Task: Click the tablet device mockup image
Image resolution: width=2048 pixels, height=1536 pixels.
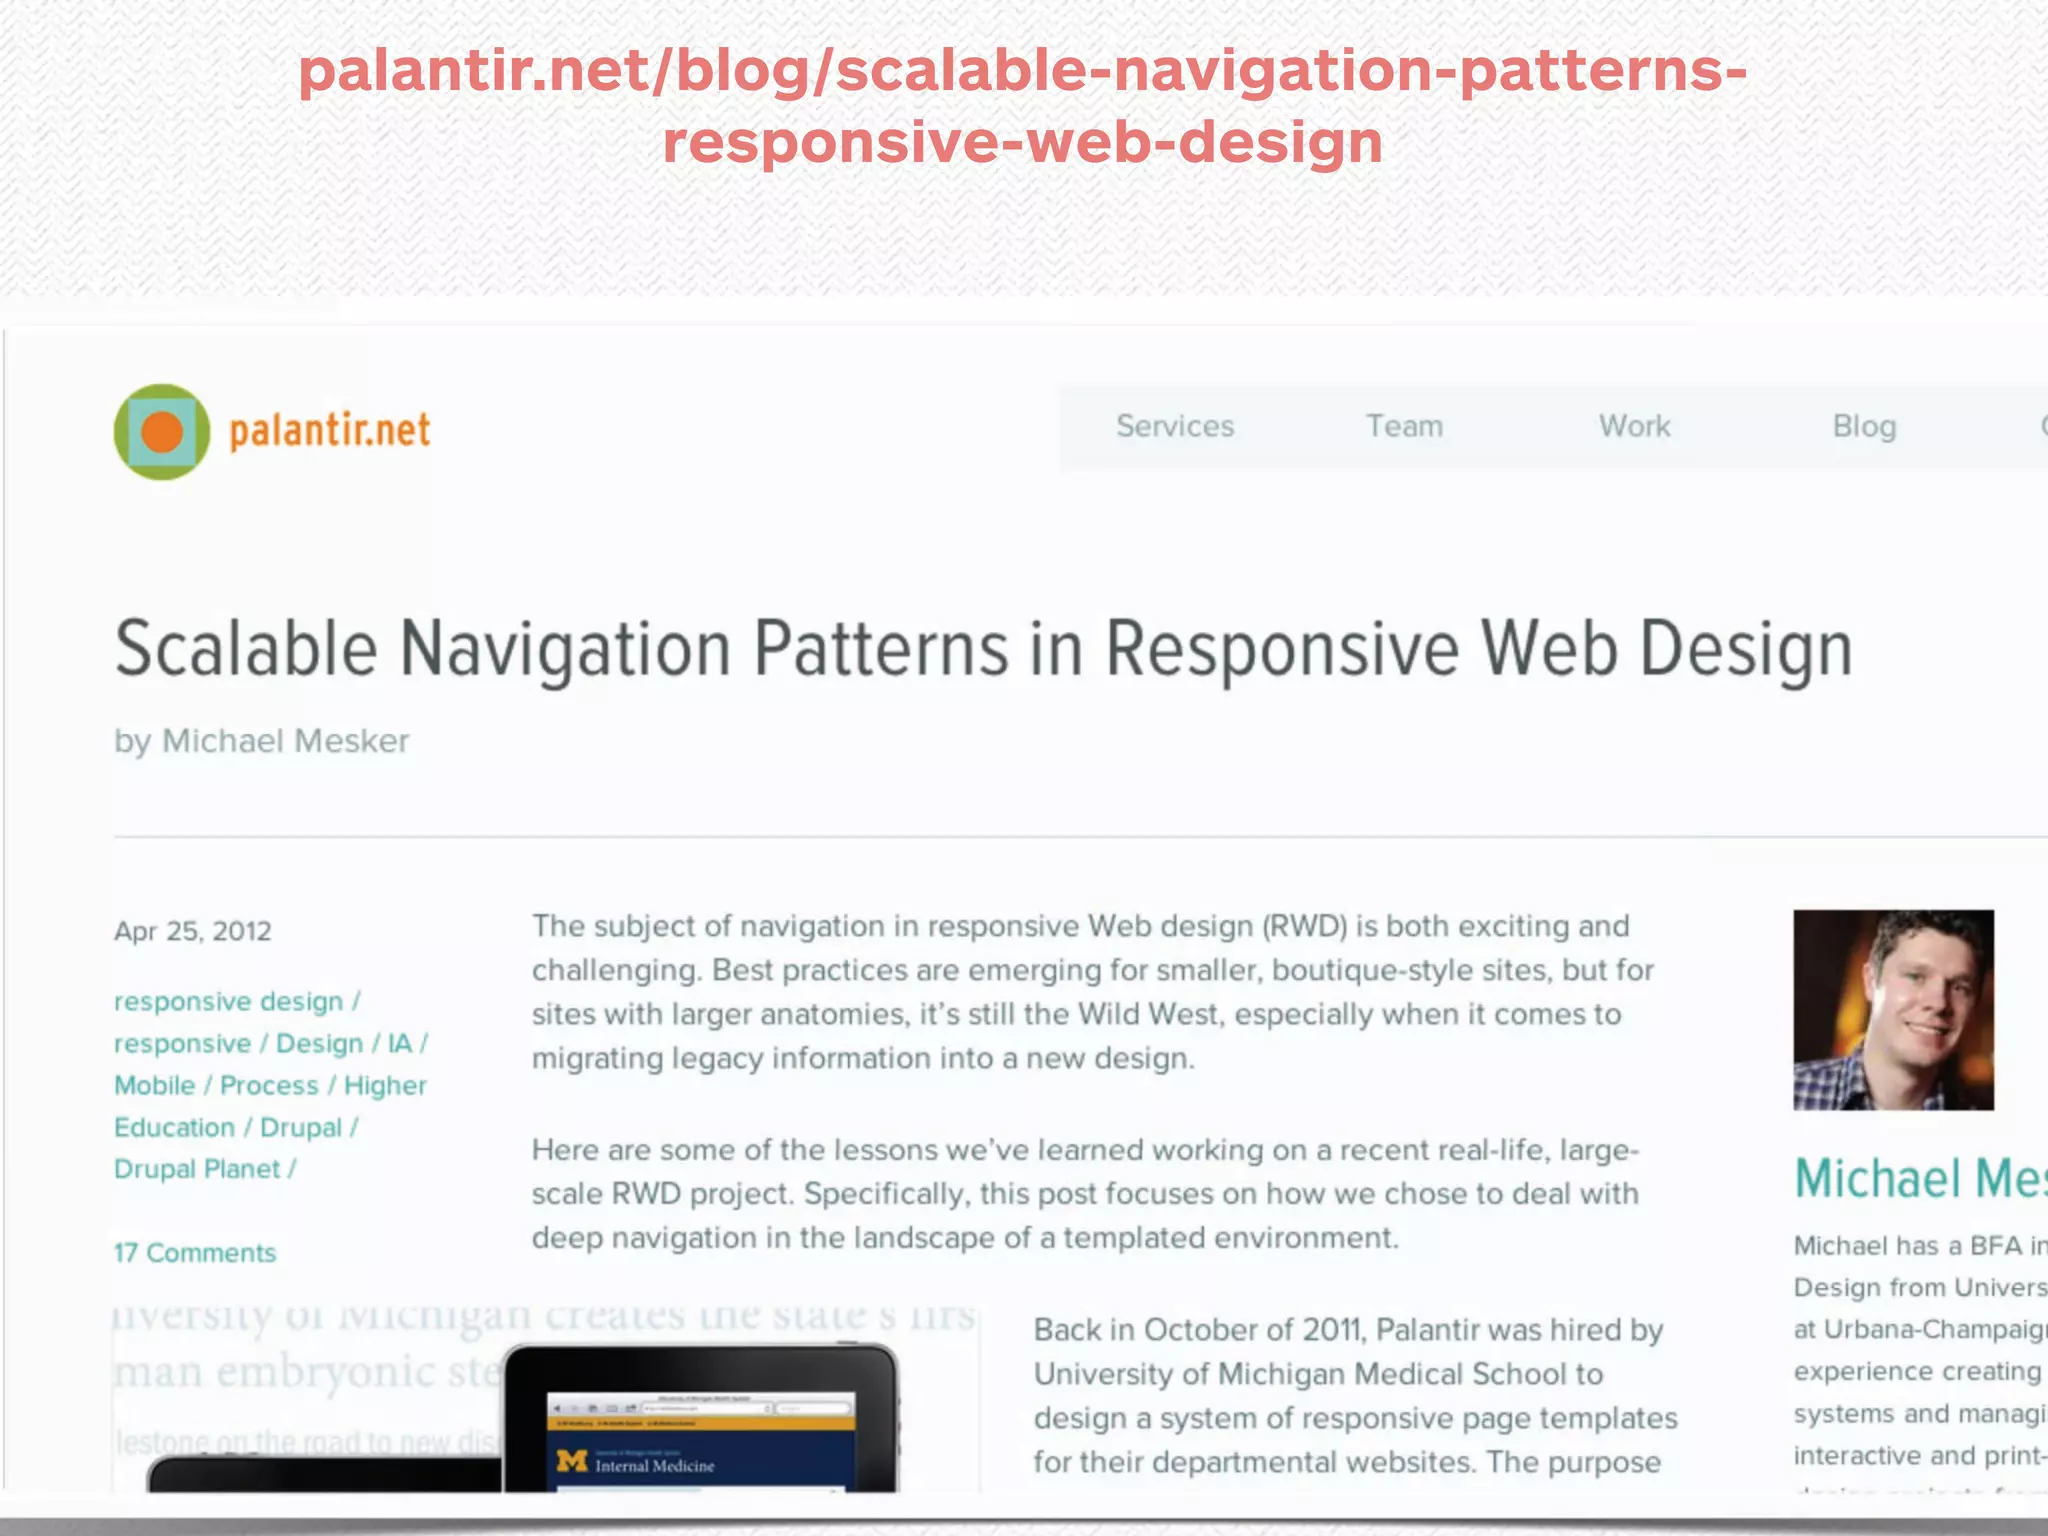Action: (x=701, y=1418)
